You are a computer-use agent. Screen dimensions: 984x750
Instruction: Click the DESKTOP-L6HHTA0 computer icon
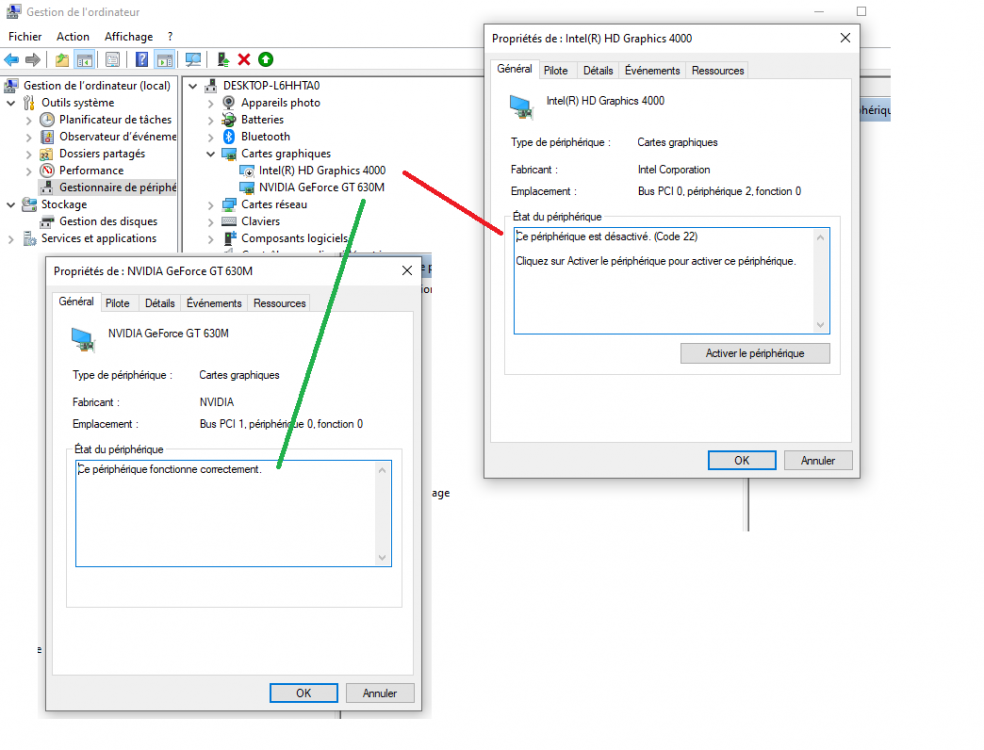tap(211, 86)
